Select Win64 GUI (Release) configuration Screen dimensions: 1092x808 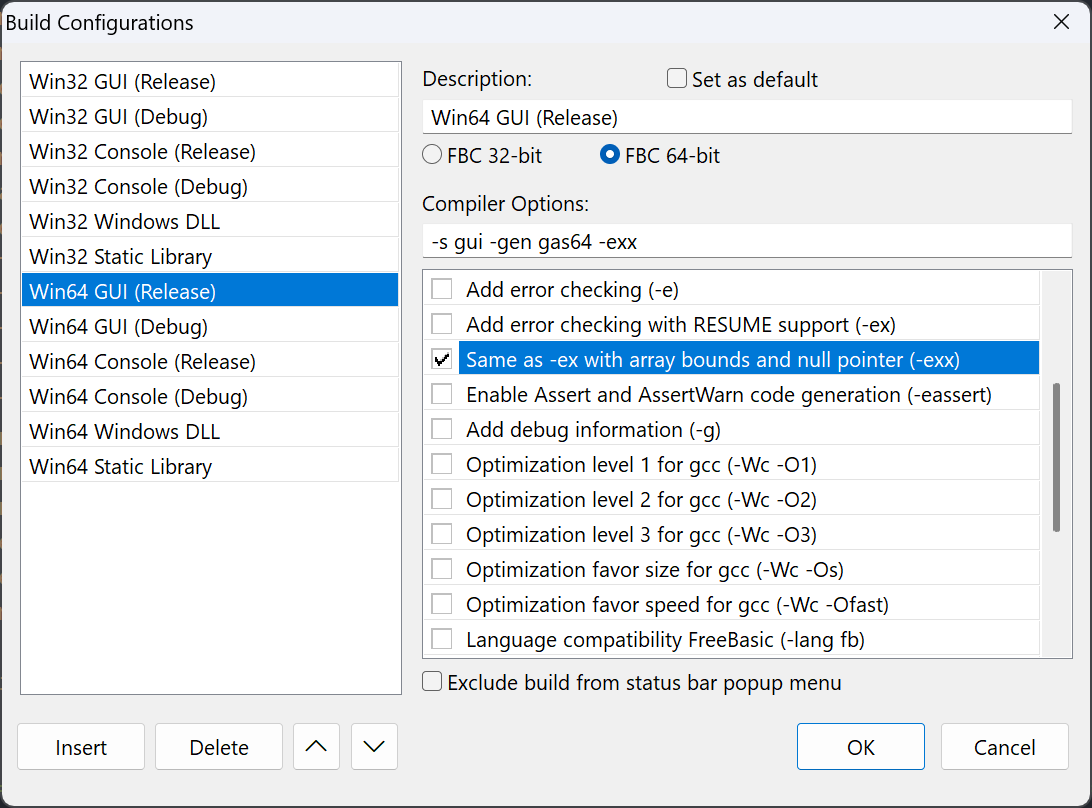click(210, 291)
